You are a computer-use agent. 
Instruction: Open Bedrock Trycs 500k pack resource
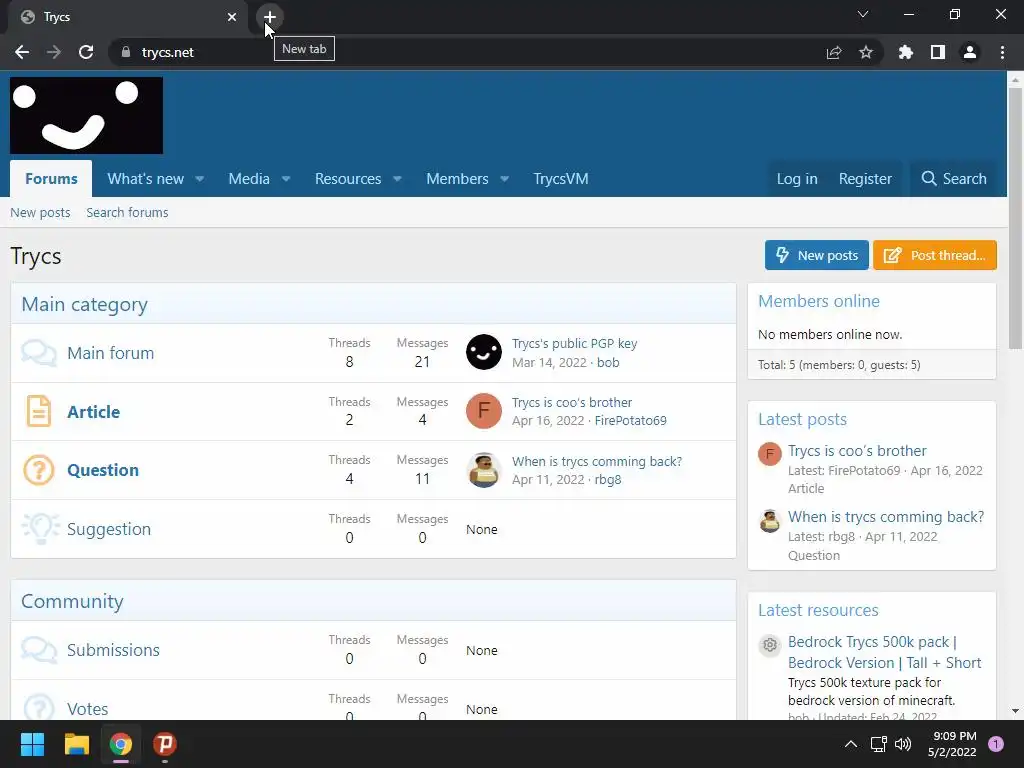(884, 652)
